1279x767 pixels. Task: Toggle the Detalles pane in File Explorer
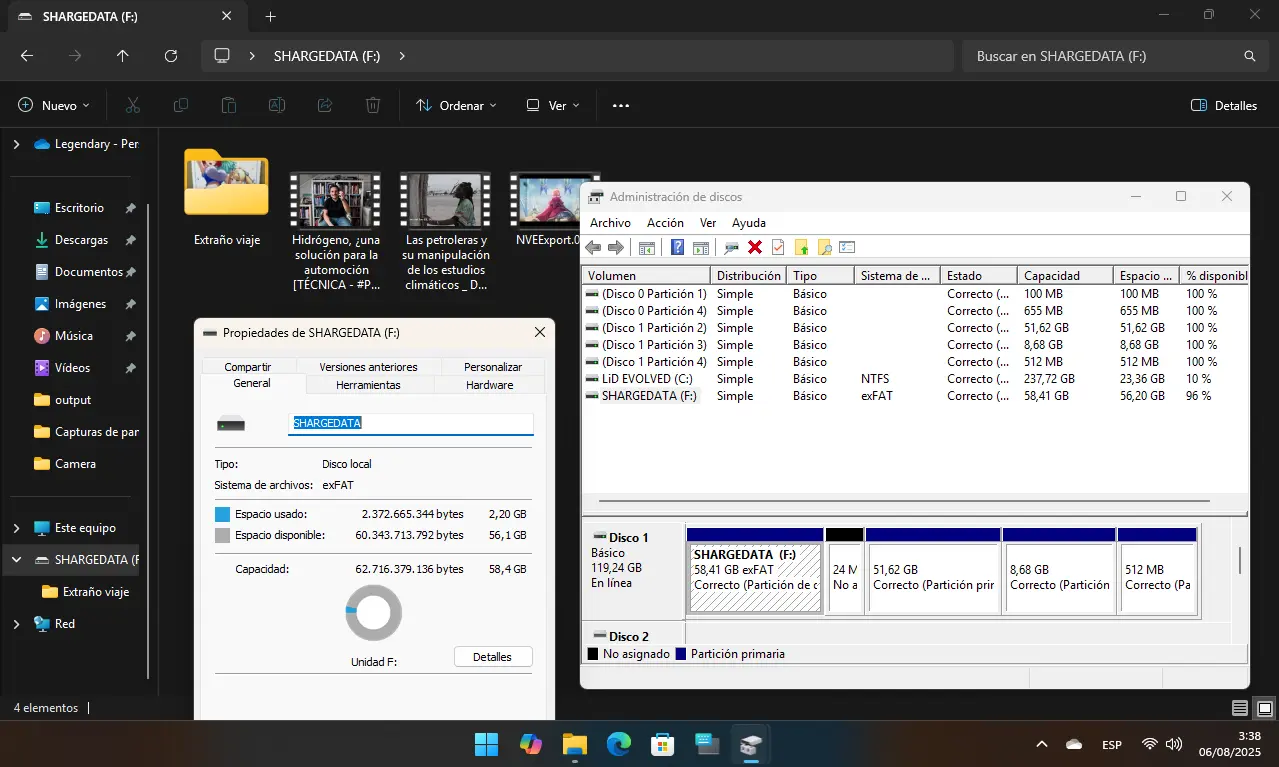(x=1224, y=105)
